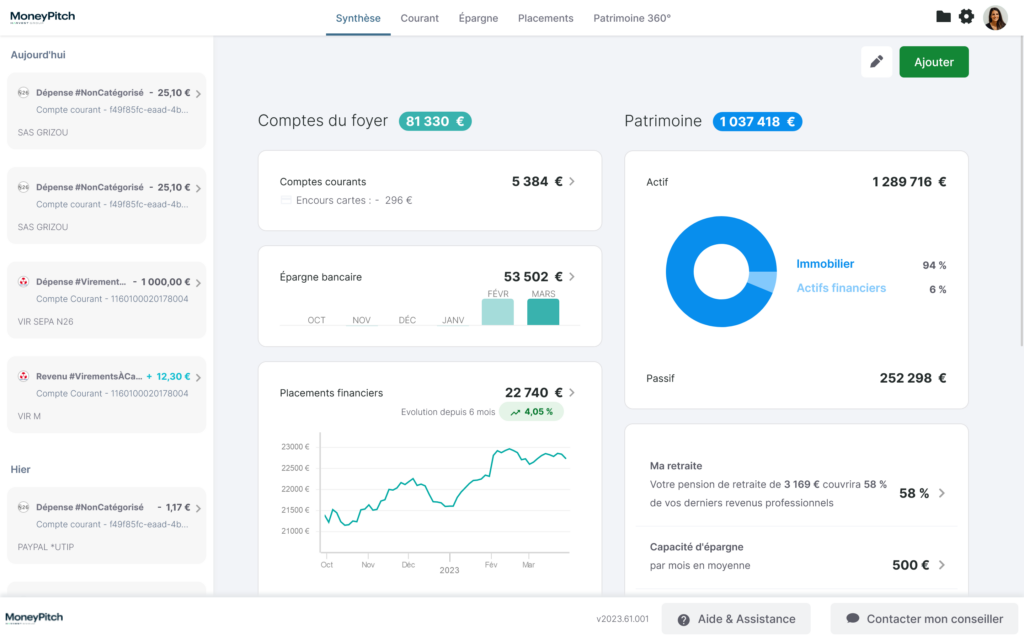Image resolution: width=1024 pixels, height=640 pixels.
Task: Click the pencil edit icon button
Action: [877, 62]
